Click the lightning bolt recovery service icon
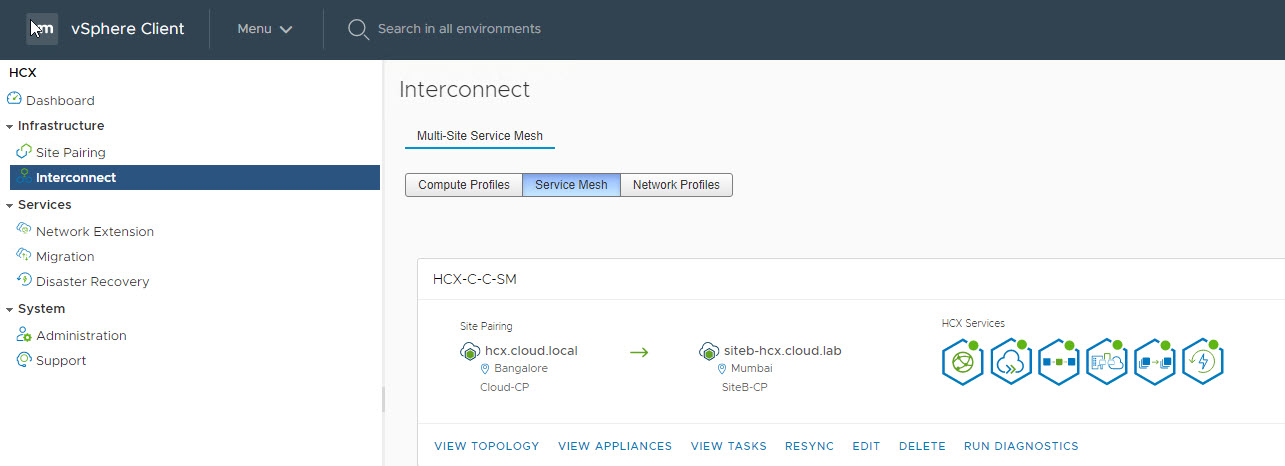 1203,362
